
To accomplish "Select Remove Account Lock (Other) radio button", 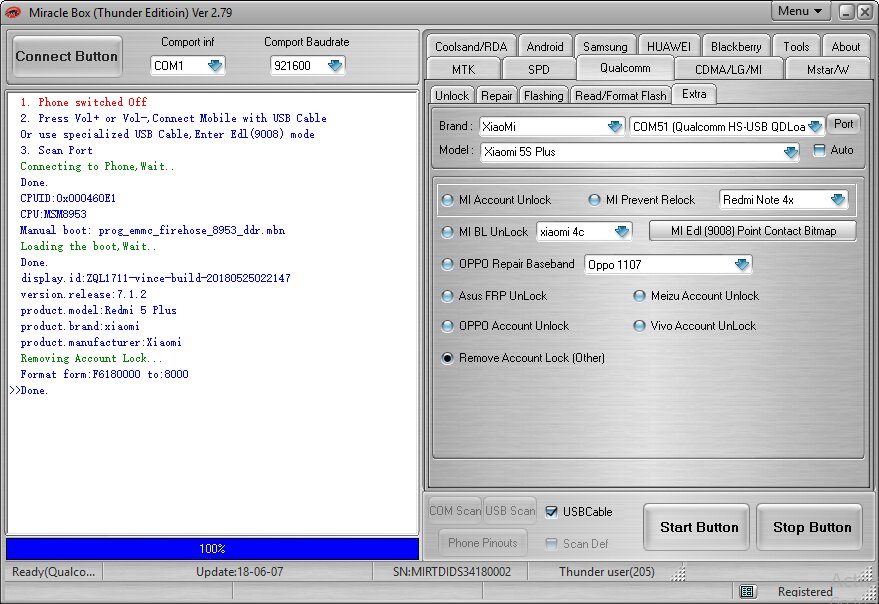I will [447, 358].
